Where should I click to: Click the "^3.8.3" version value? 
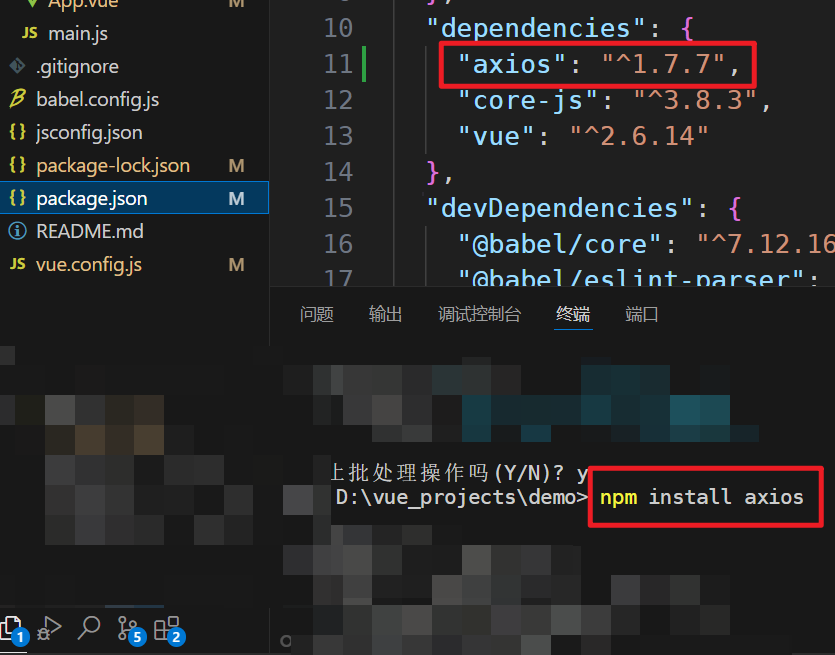click(x=696, y=100)
